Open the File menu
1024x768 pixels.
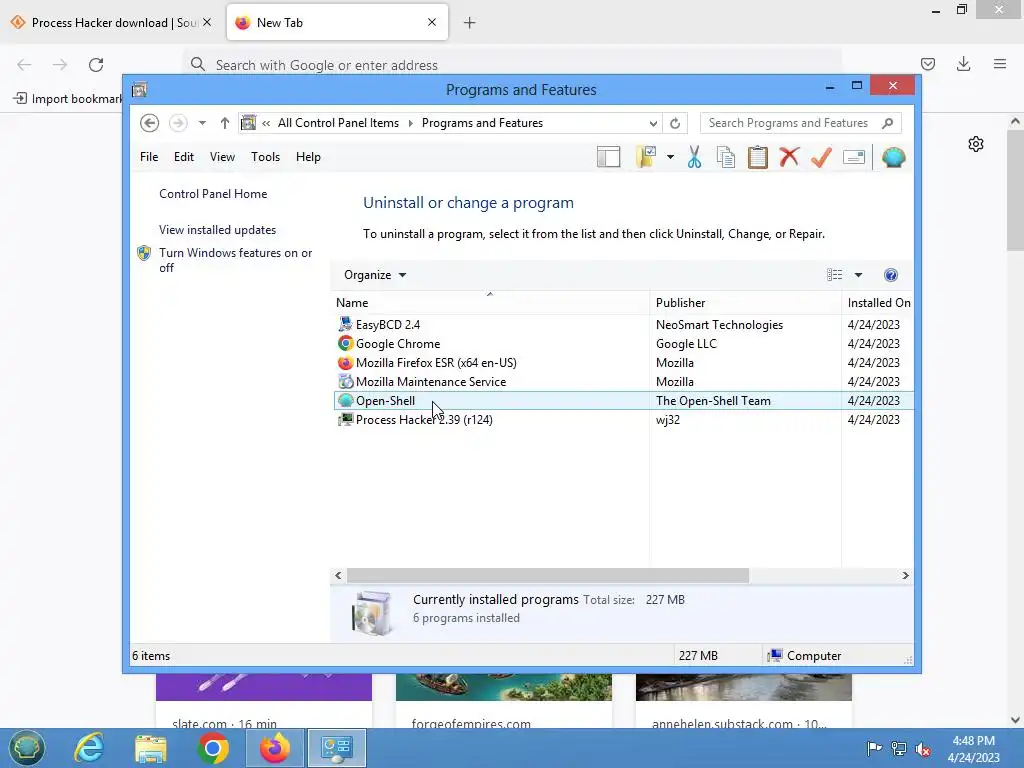coord(149,157)
